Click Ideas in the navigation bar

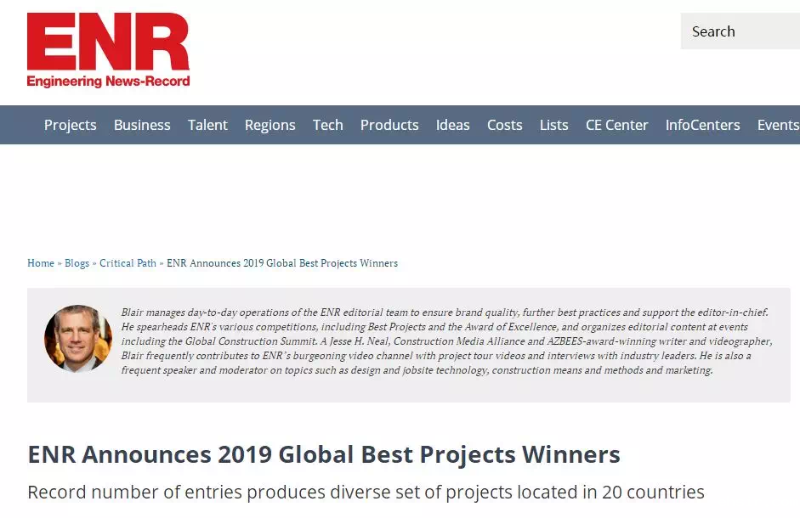(453, 125)
